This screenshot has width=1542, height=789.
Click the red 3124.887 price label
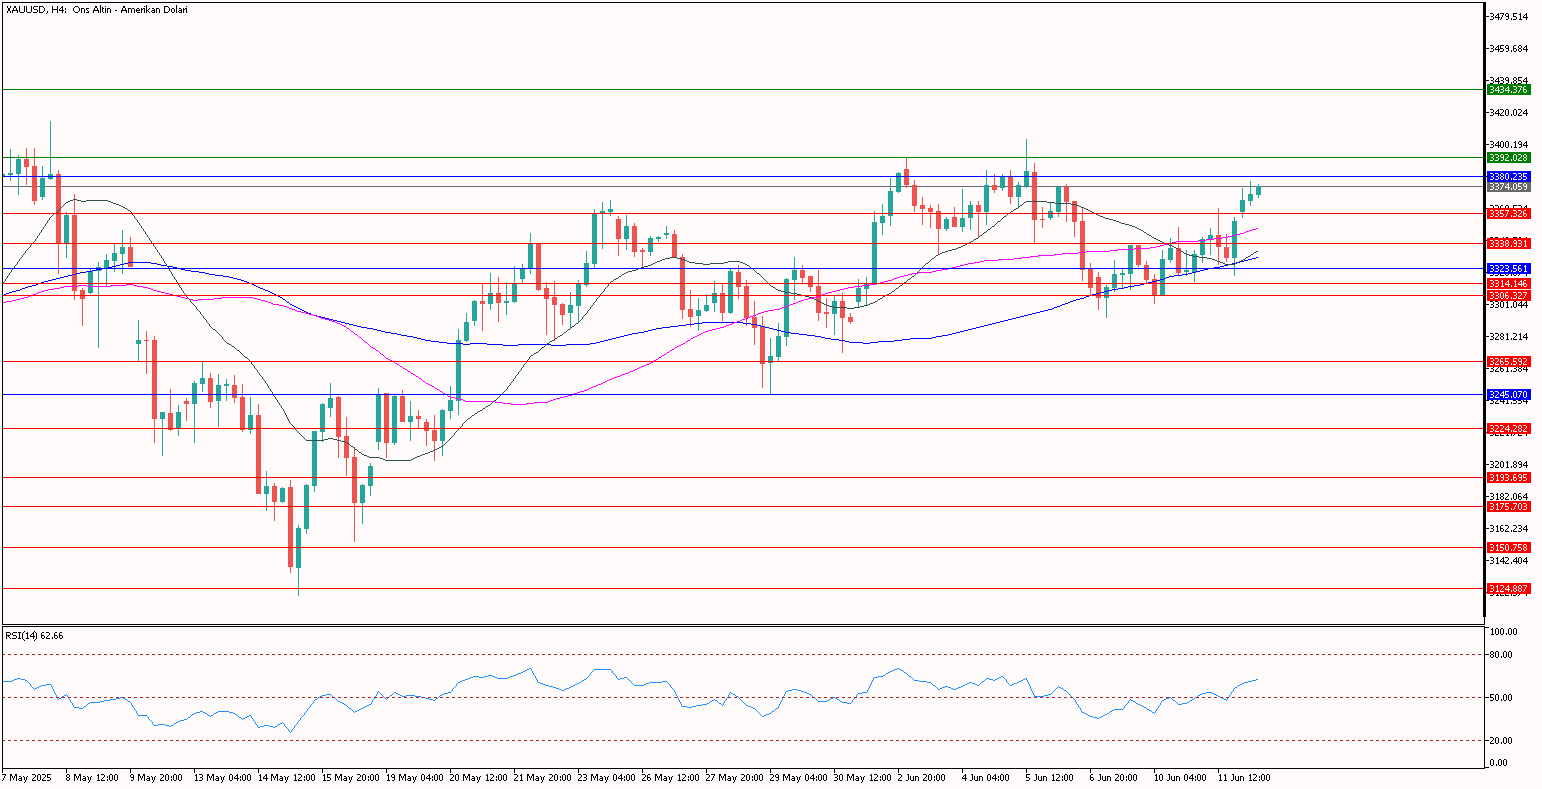pyautogui.click(x=1508, y=589)
